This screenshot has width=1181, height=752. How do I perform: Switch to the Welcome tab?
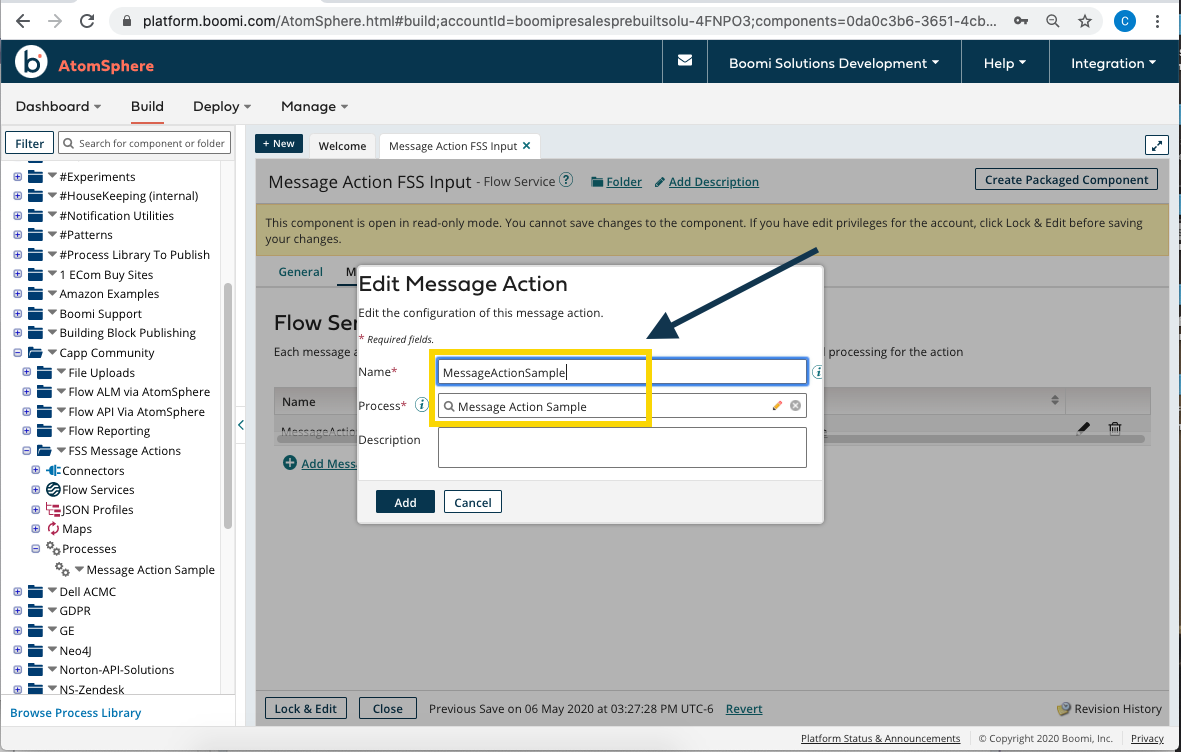click(x=342, y=145)
